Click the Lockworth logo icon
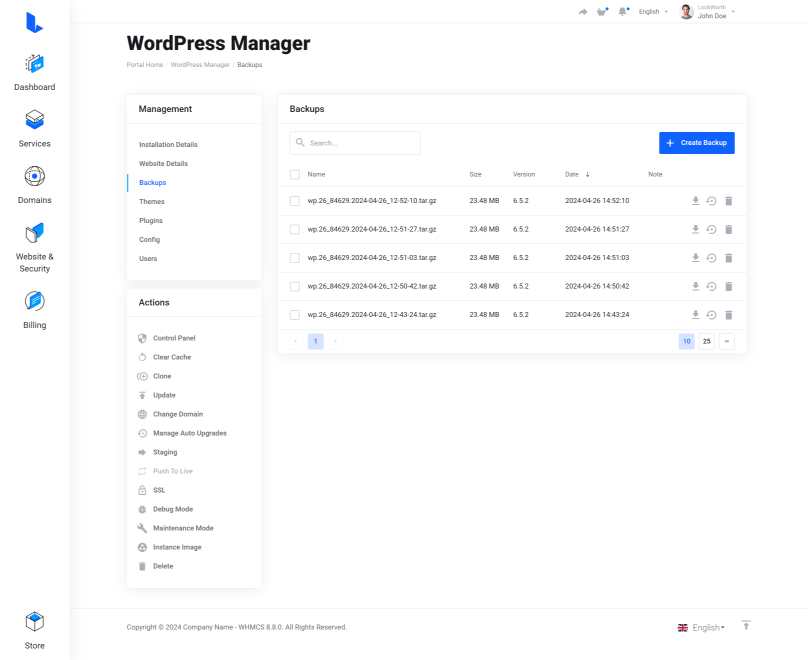The image size is (808, 660). pyautogui.click(x=34, y=23)
